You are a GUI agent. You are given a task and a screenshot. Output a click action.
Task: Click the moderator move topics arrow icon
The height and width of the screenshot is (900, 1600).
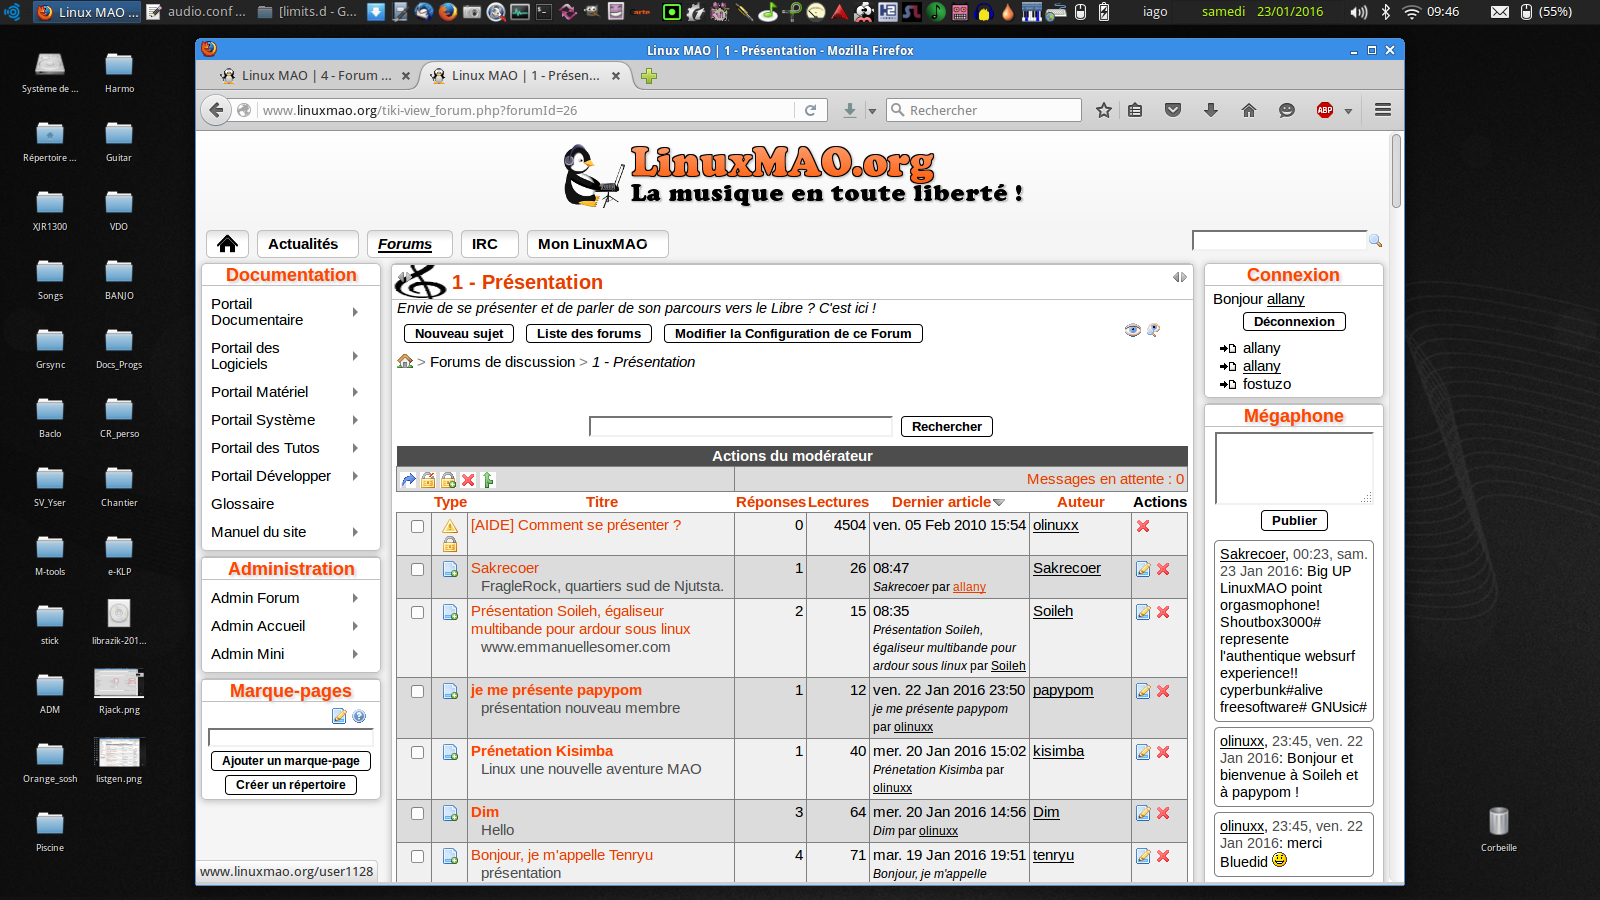pos(408,480)
